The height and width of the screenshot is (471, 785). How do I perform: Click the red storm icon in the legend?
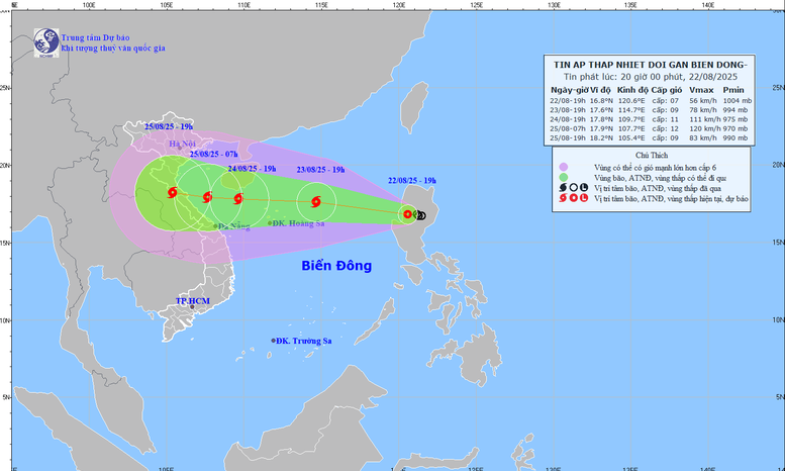point(563,198)
